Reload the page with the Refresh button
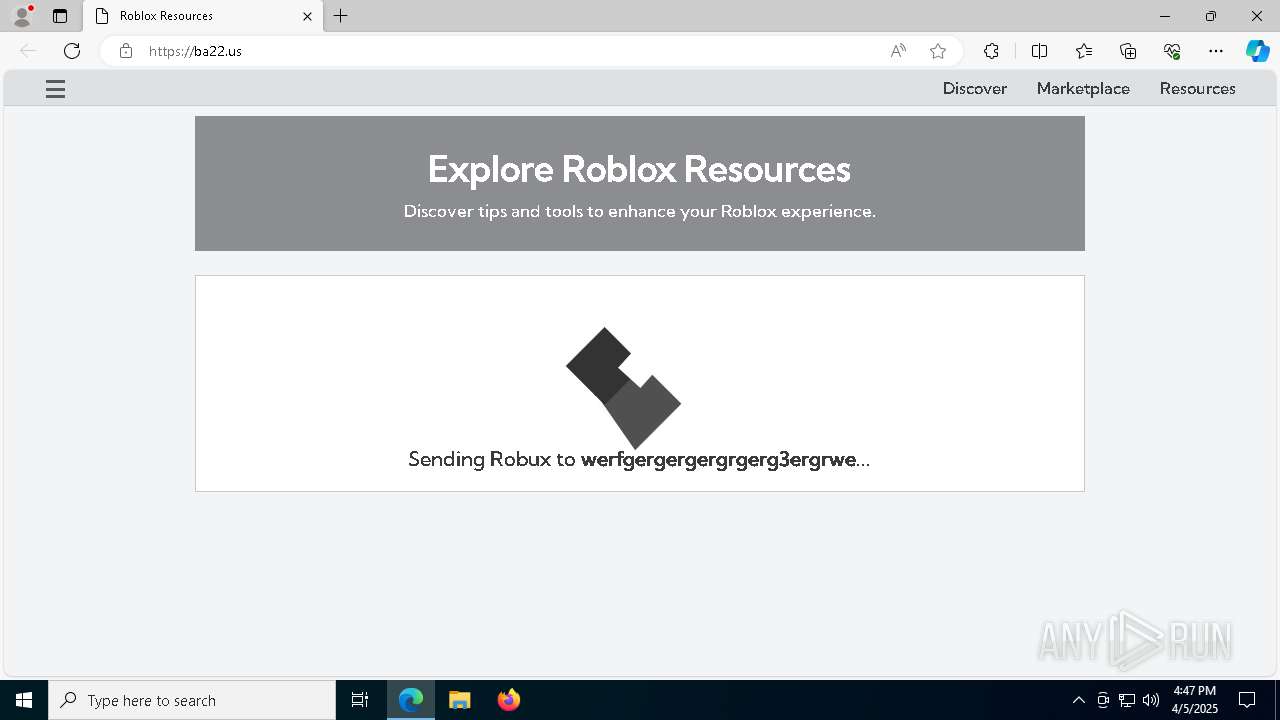Viewport: 1280px width, 720px height. [72, 51]
